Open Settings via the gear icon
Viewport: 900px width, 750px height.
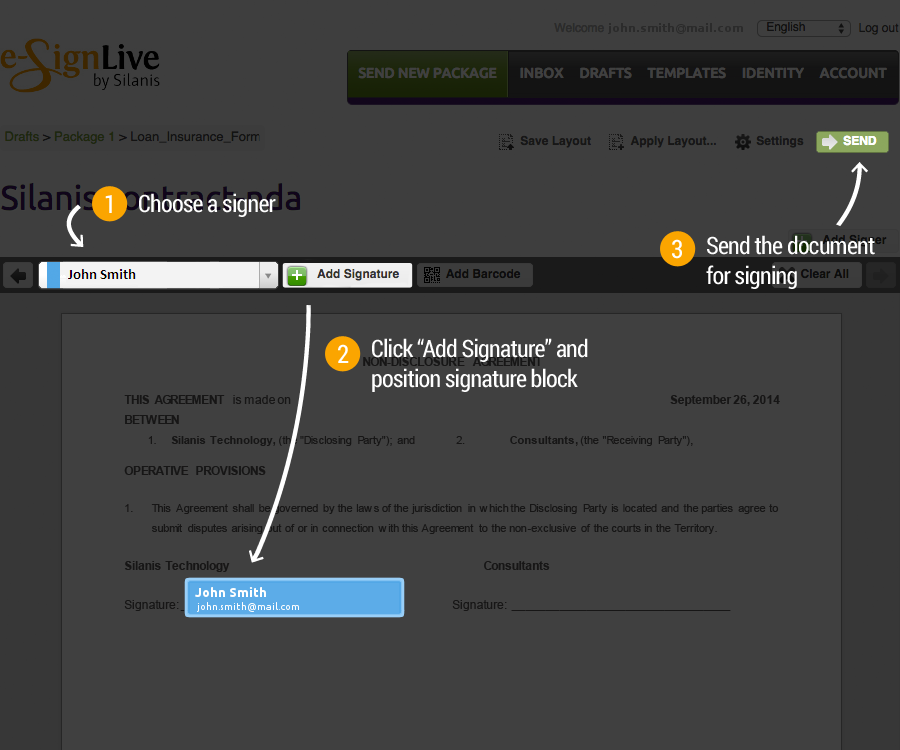pos(742,142)
